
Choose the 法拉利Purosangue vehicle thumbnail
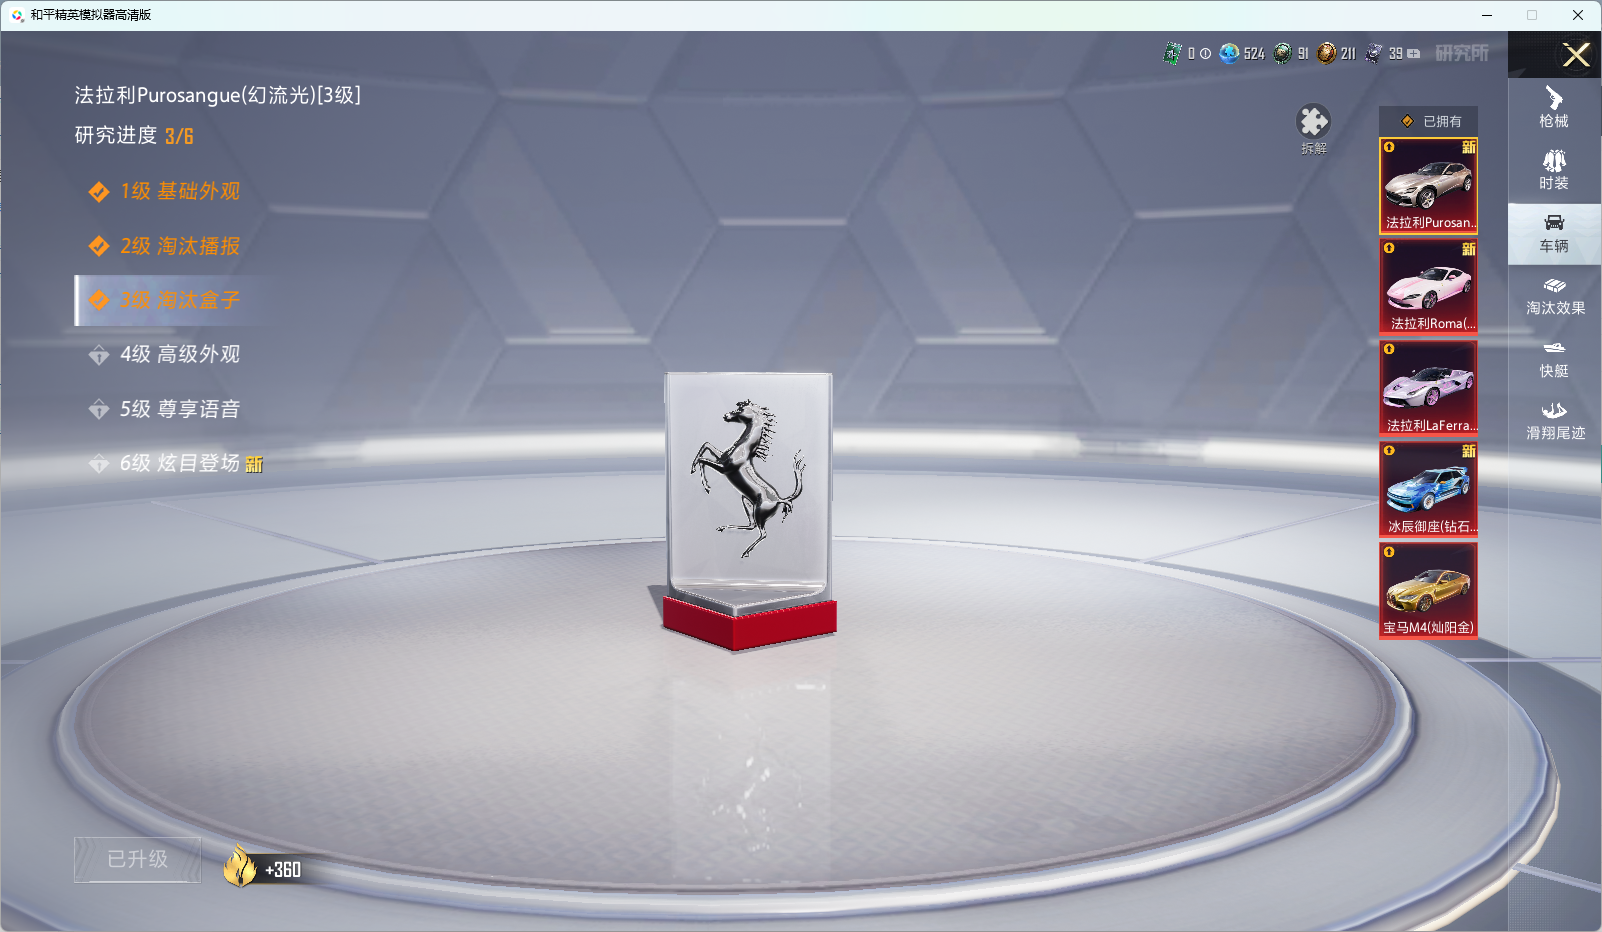[1428, 186]
